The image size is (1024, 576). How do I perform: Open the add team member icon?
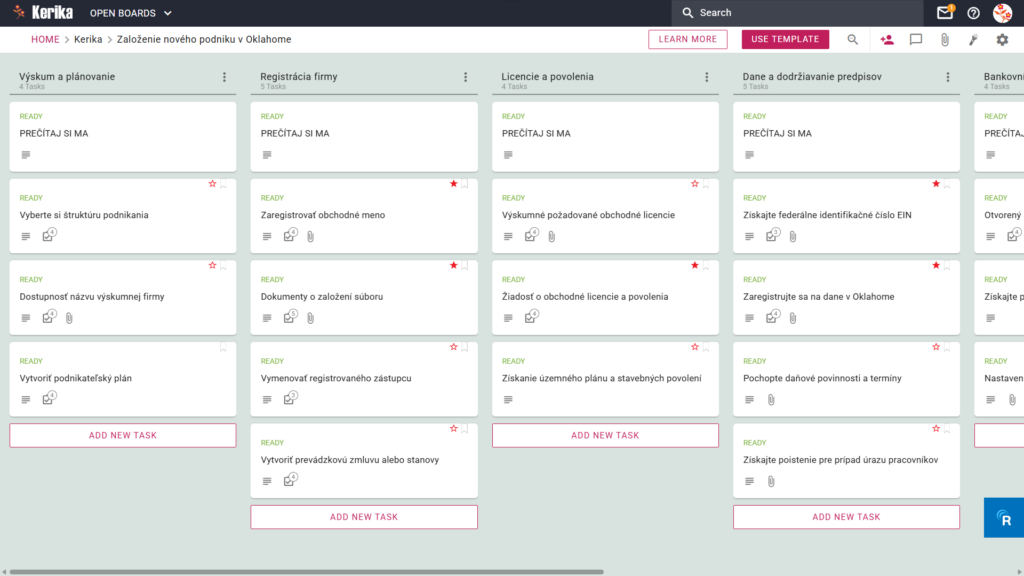tap(887, 40)
